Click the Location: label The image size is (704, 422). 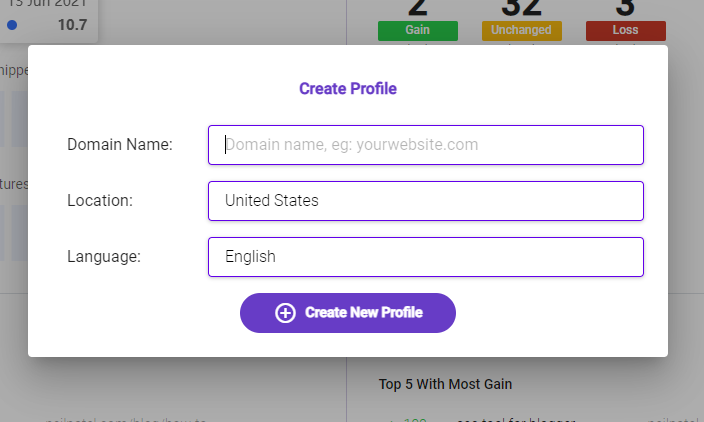point(100,201)
